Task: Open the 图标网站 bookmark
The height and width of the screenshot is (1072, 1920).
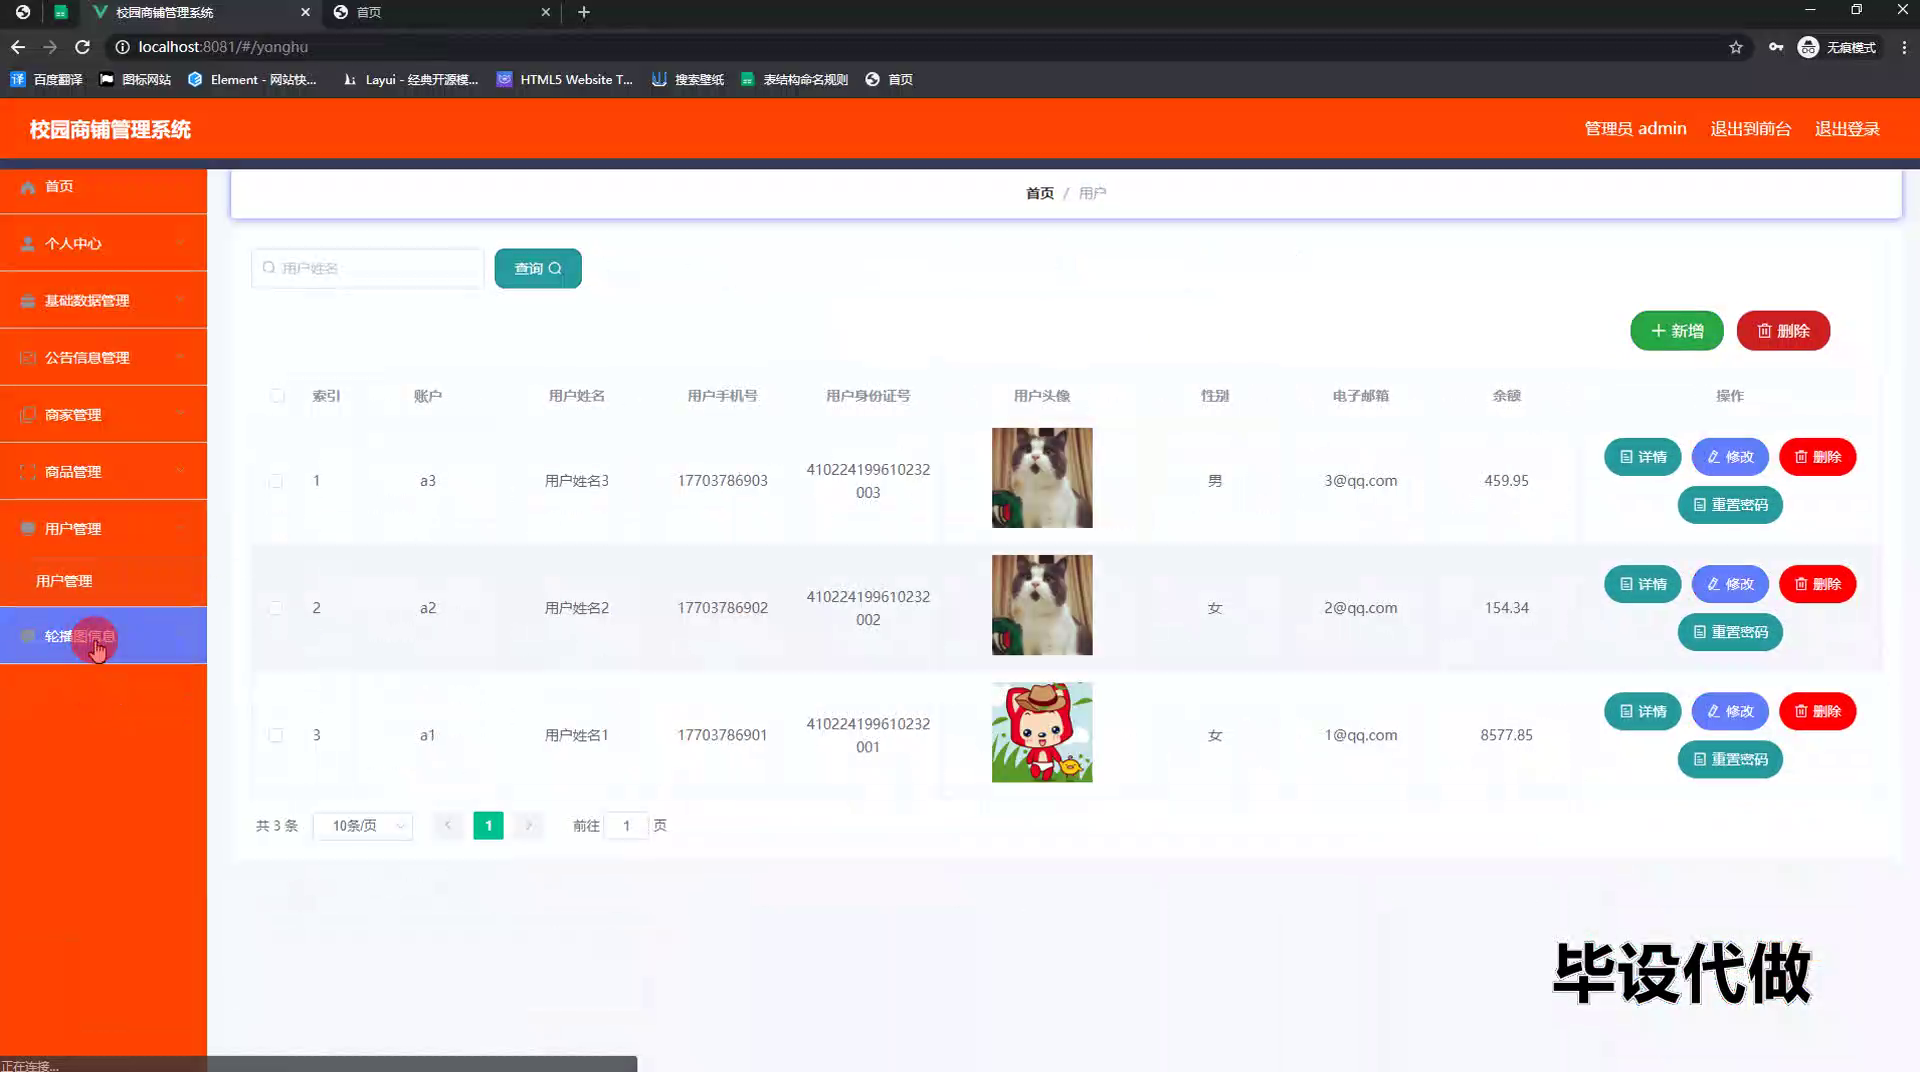Action: (135, 79)
